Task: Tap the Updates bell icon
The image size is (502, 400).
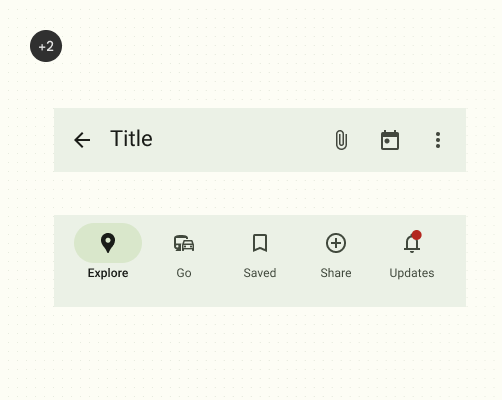Action: (412, 244)
